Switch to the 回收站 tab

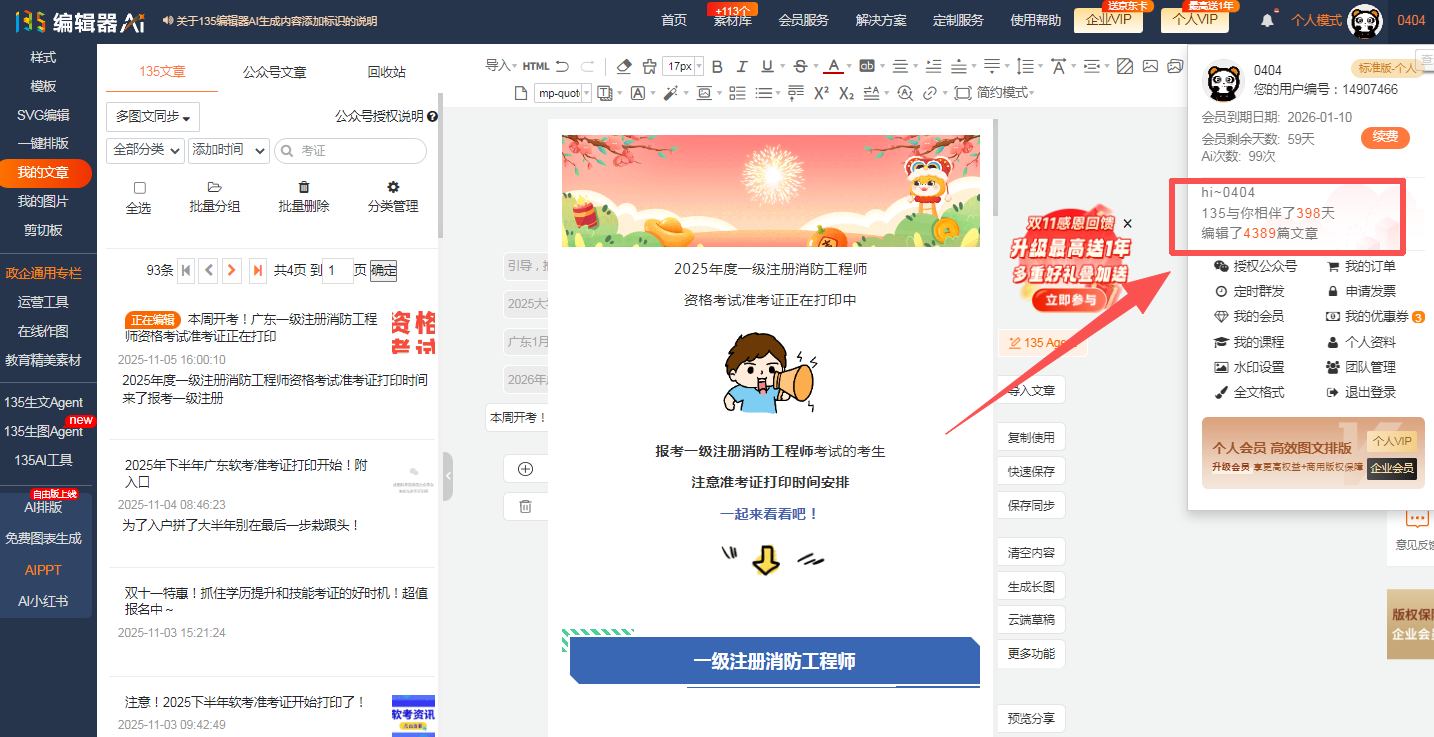[386, 72]
